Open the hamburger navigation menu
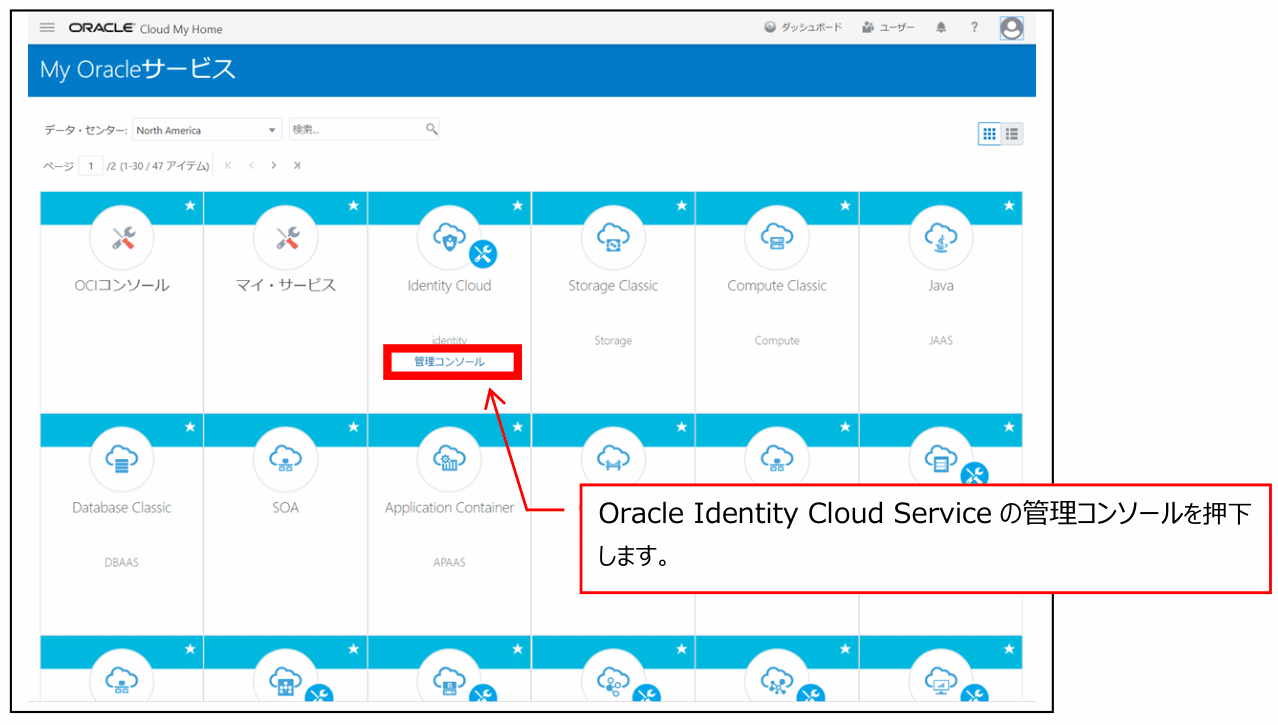This screenshot has height=725, width=1278. pyautogui.click(x=47, y=28)
